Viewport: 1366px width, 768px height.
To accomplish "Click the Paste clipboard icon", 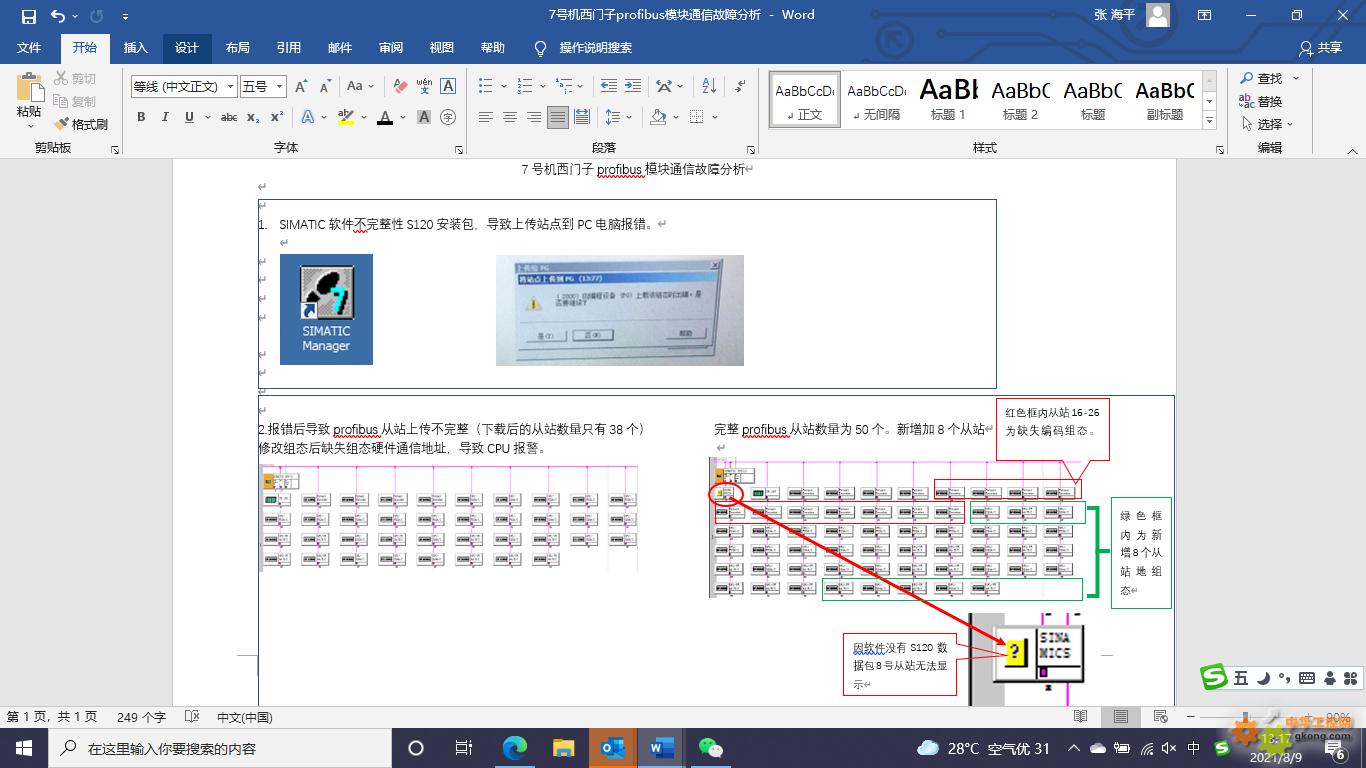I will [29, 88].
